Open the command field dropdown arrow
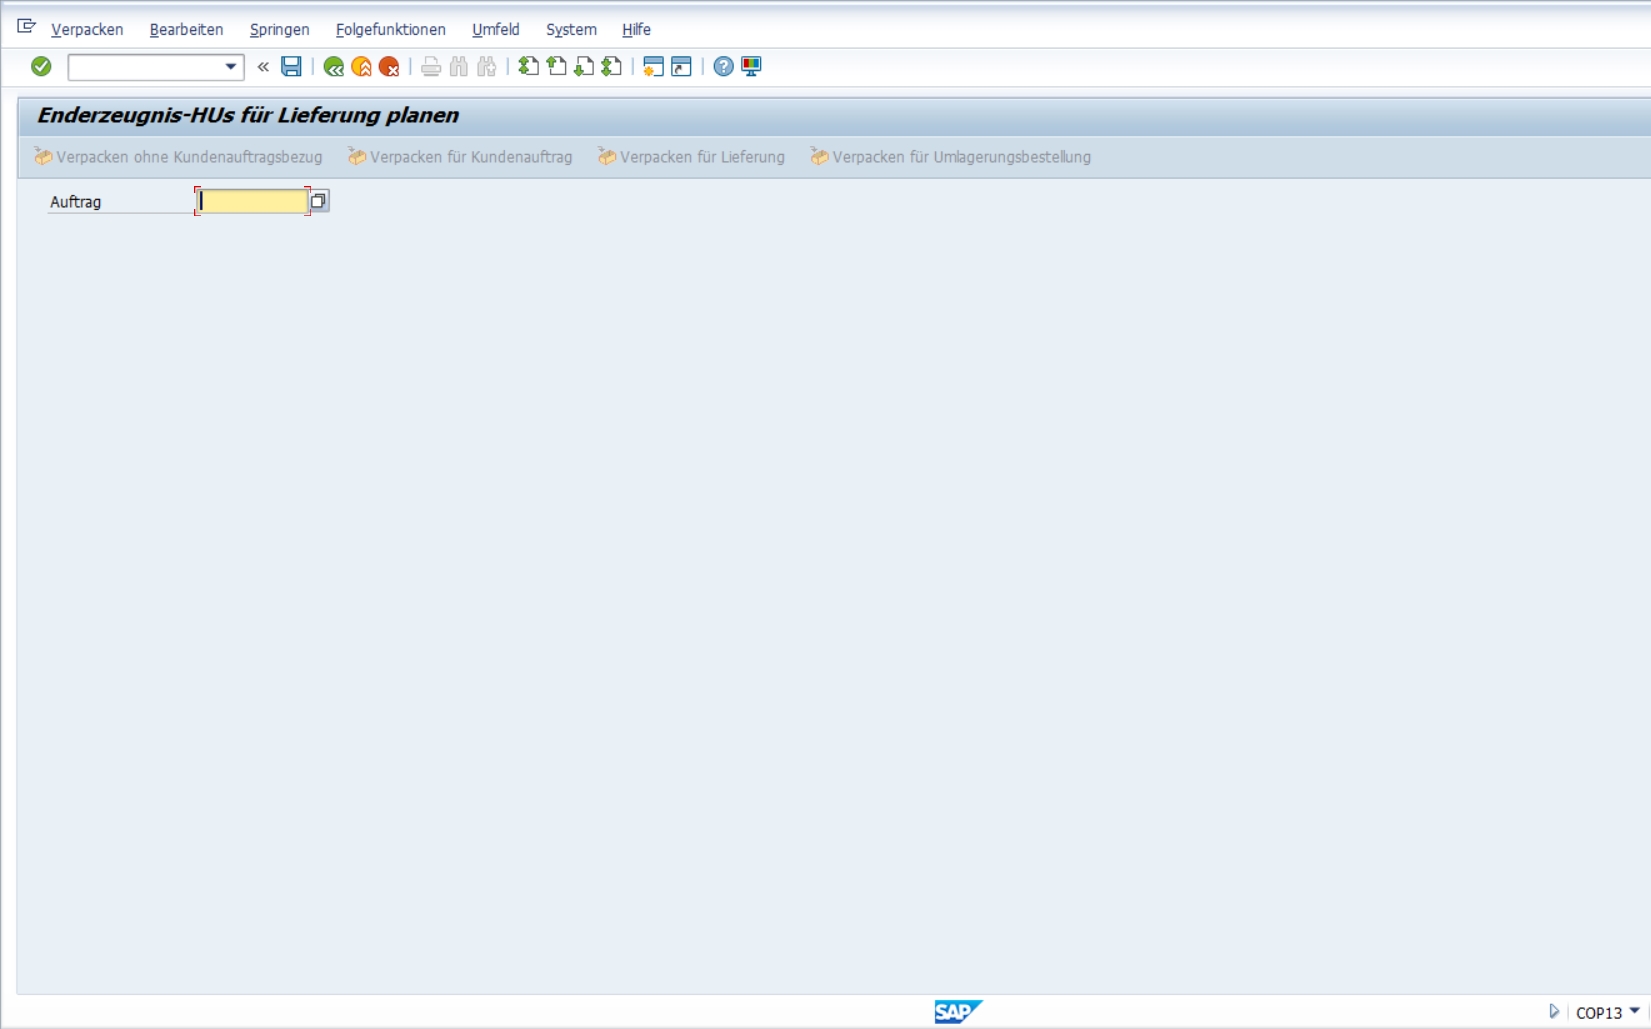1651x1029 pixels. (231, 67)
